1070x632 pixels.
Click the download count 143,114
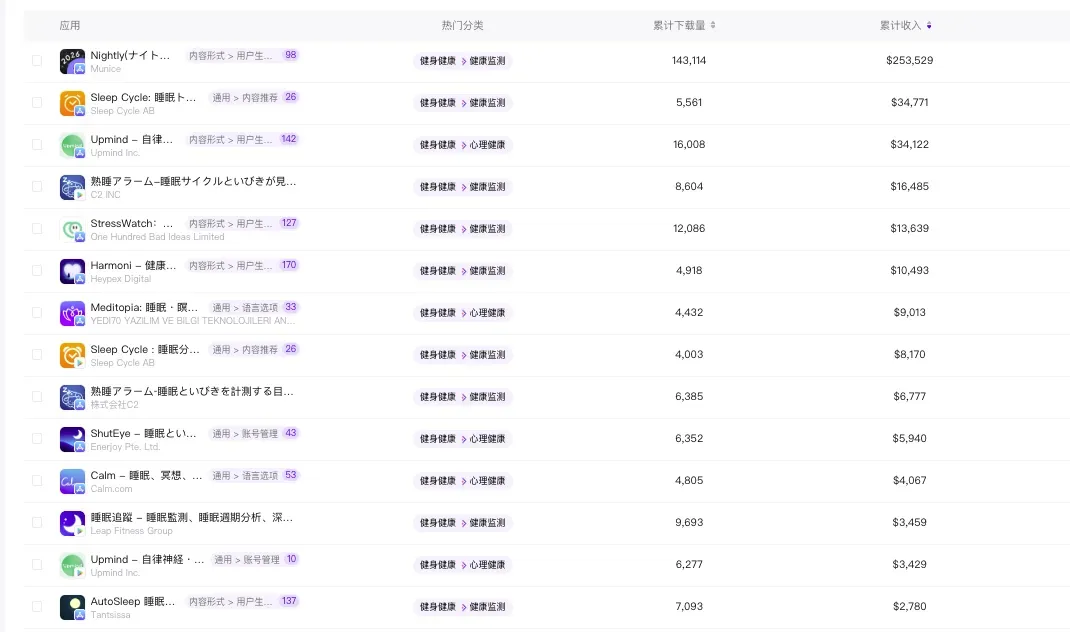point(689,60)
